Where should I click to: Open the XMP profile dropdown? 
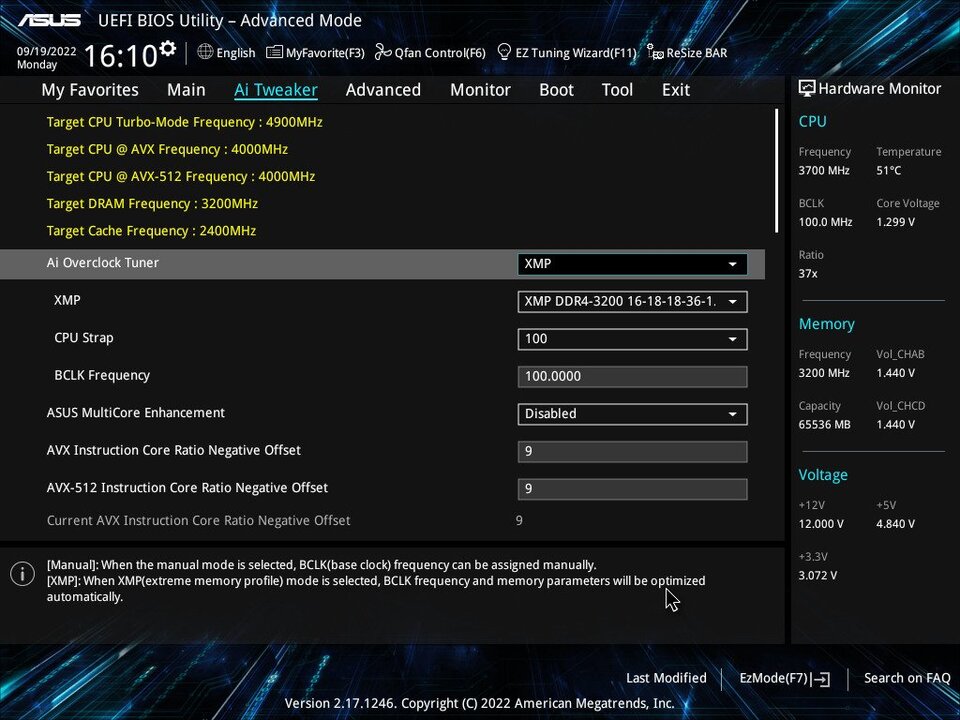(632, 302)
